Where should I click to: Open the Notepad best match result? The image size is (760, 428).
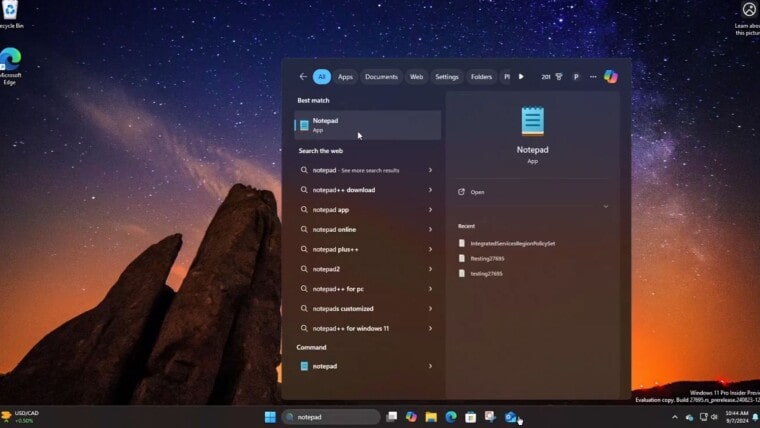pos(367,125)
